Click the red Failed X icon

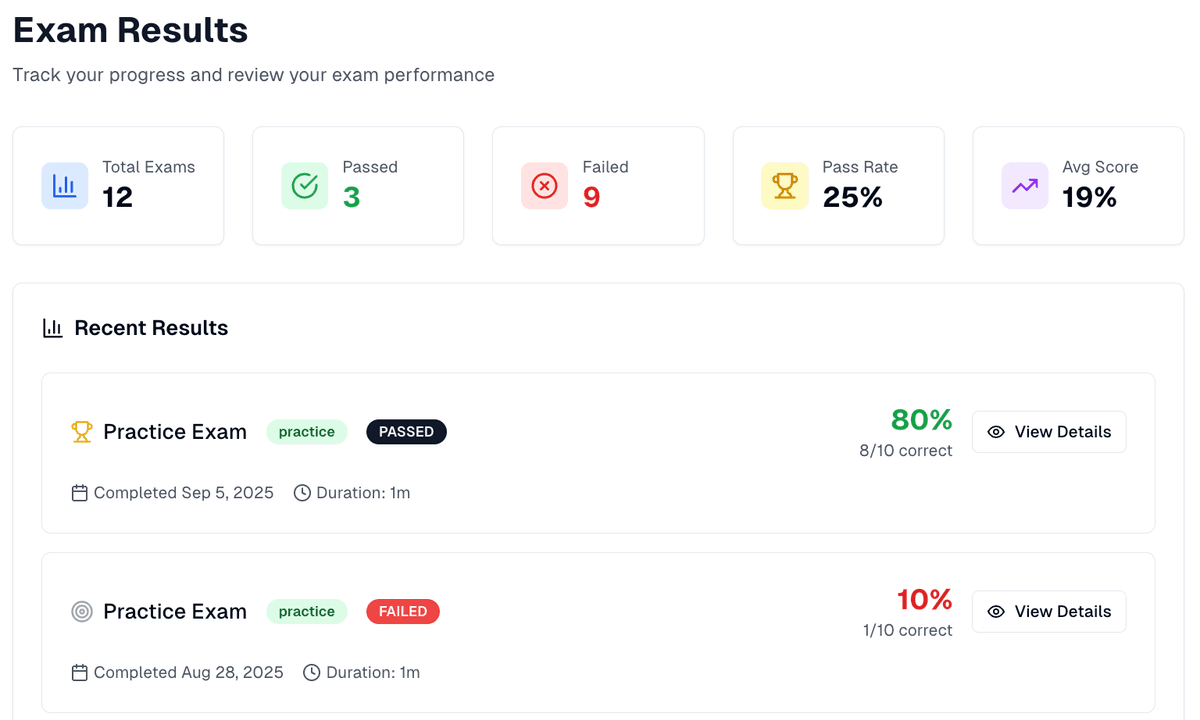click(545, 186)
